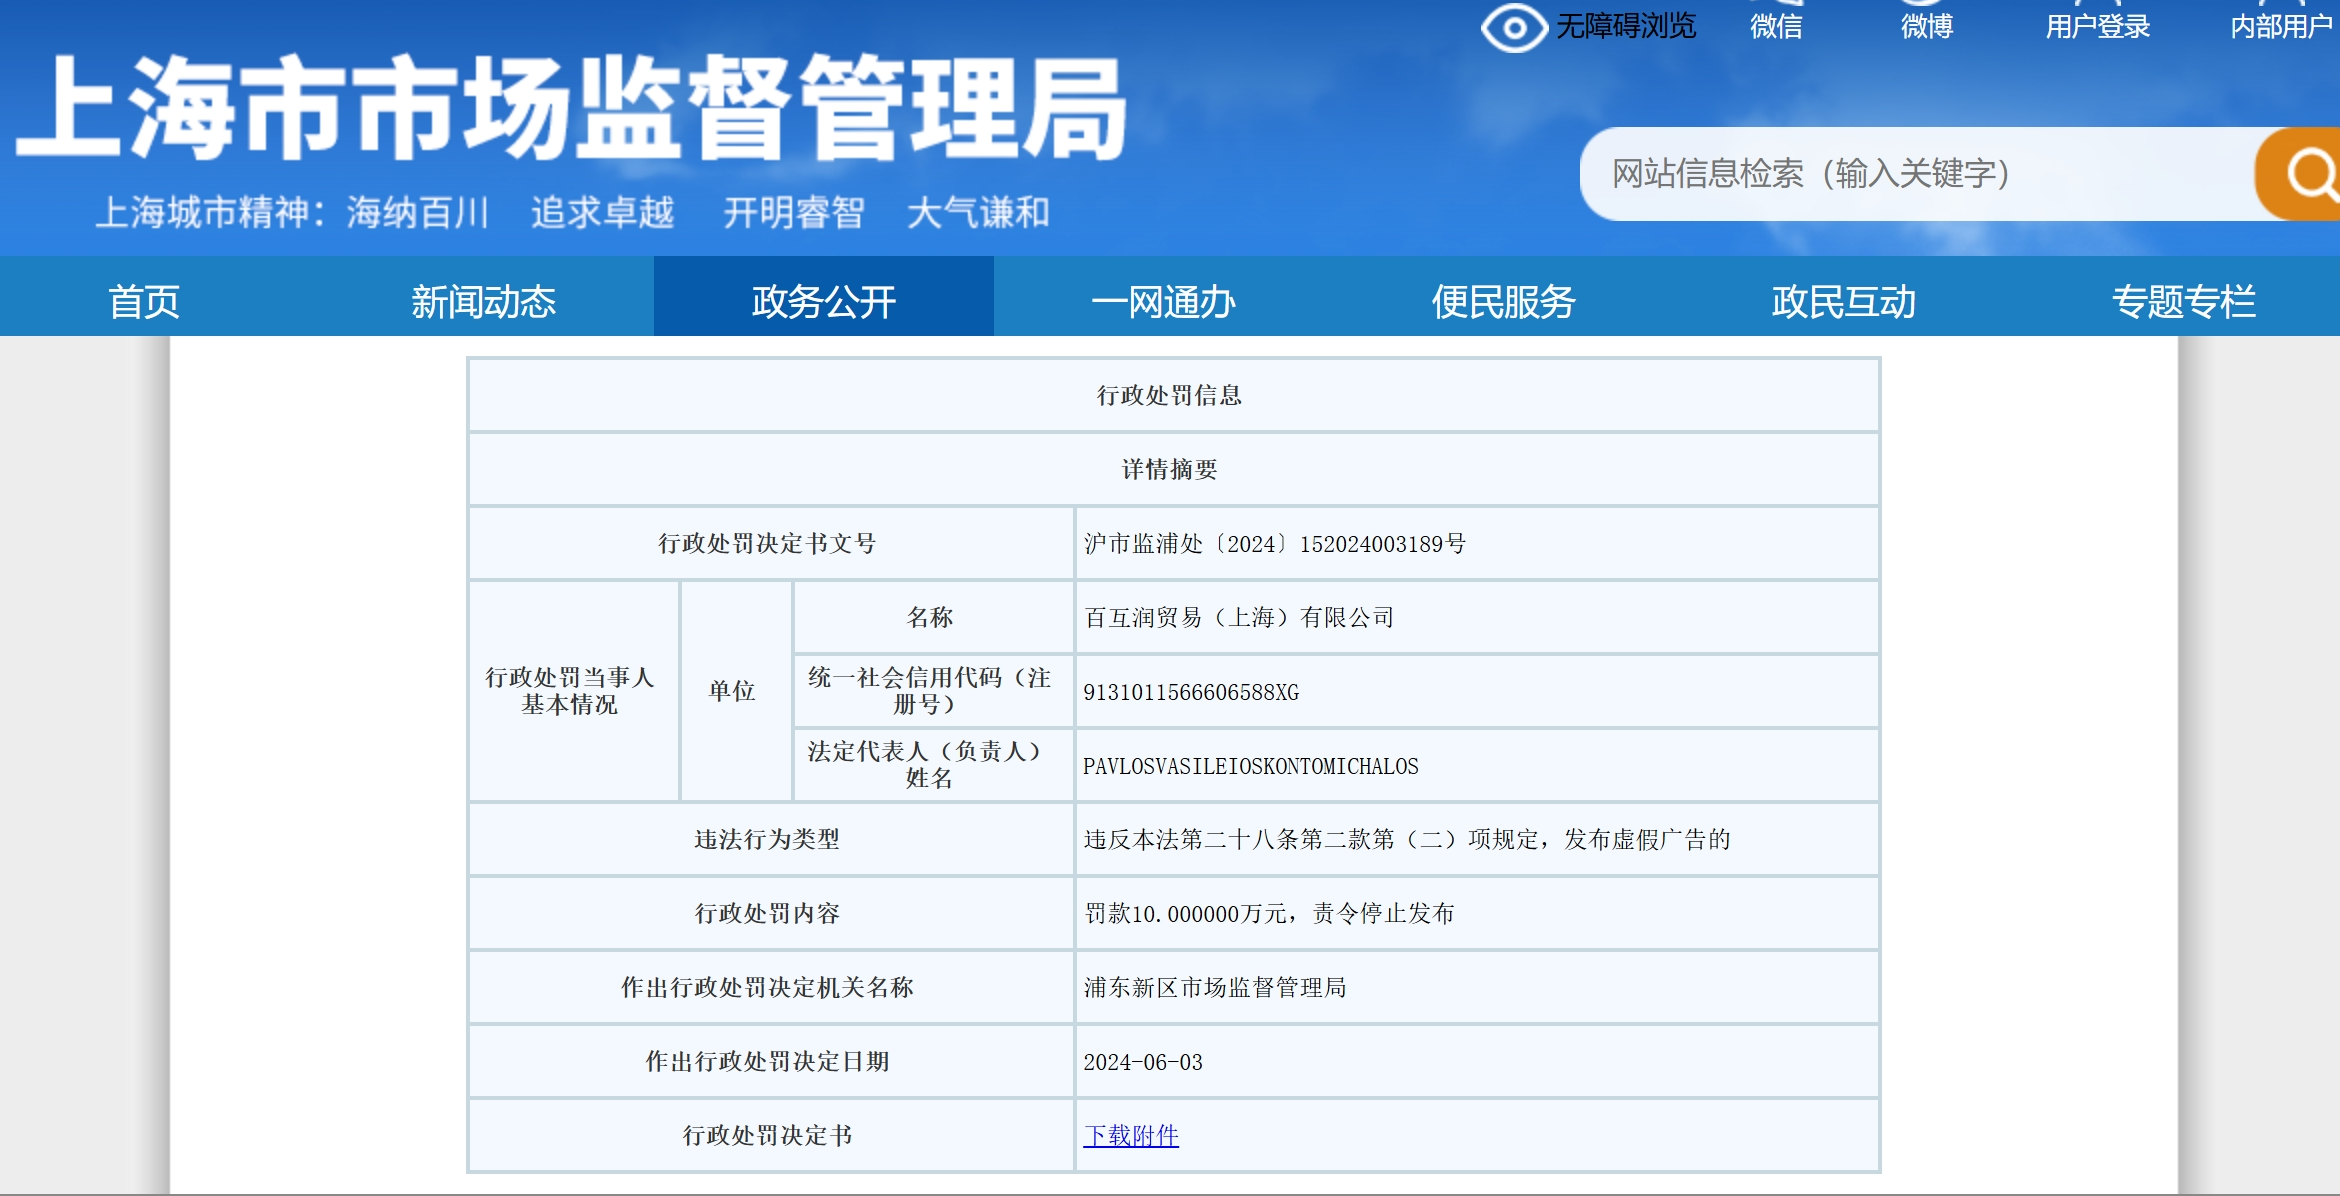Focus the 网站信息检索 search field

tap(1900, 174)
